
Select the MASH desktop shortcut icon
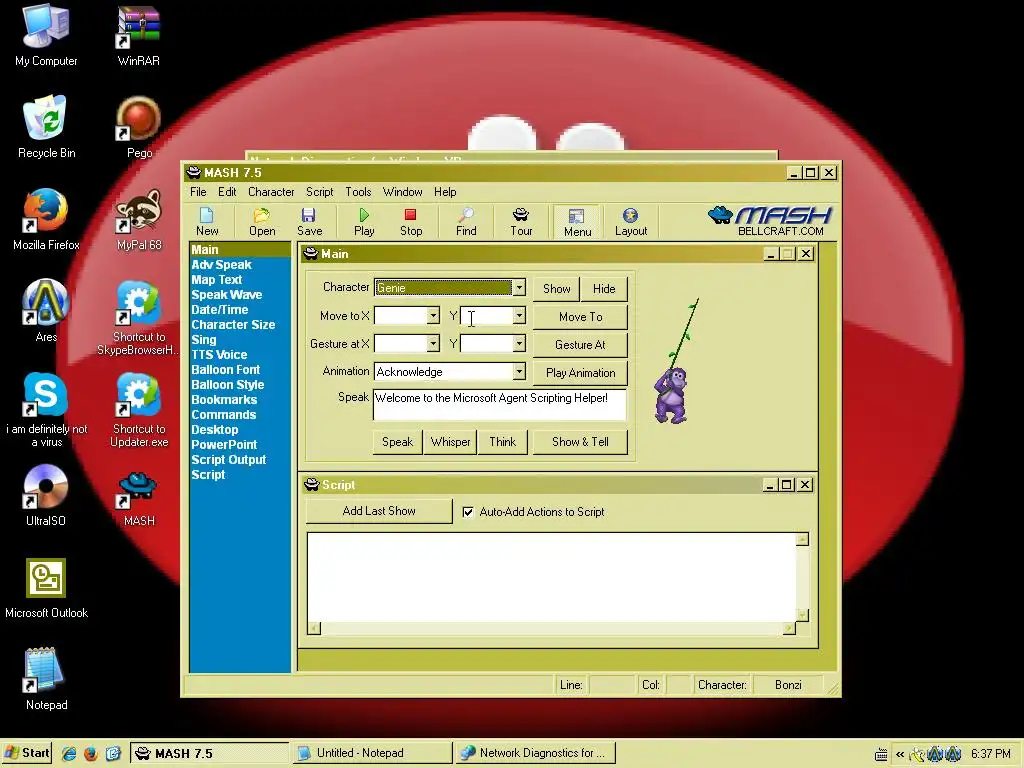pyautogui.click(x=138, y=500)
